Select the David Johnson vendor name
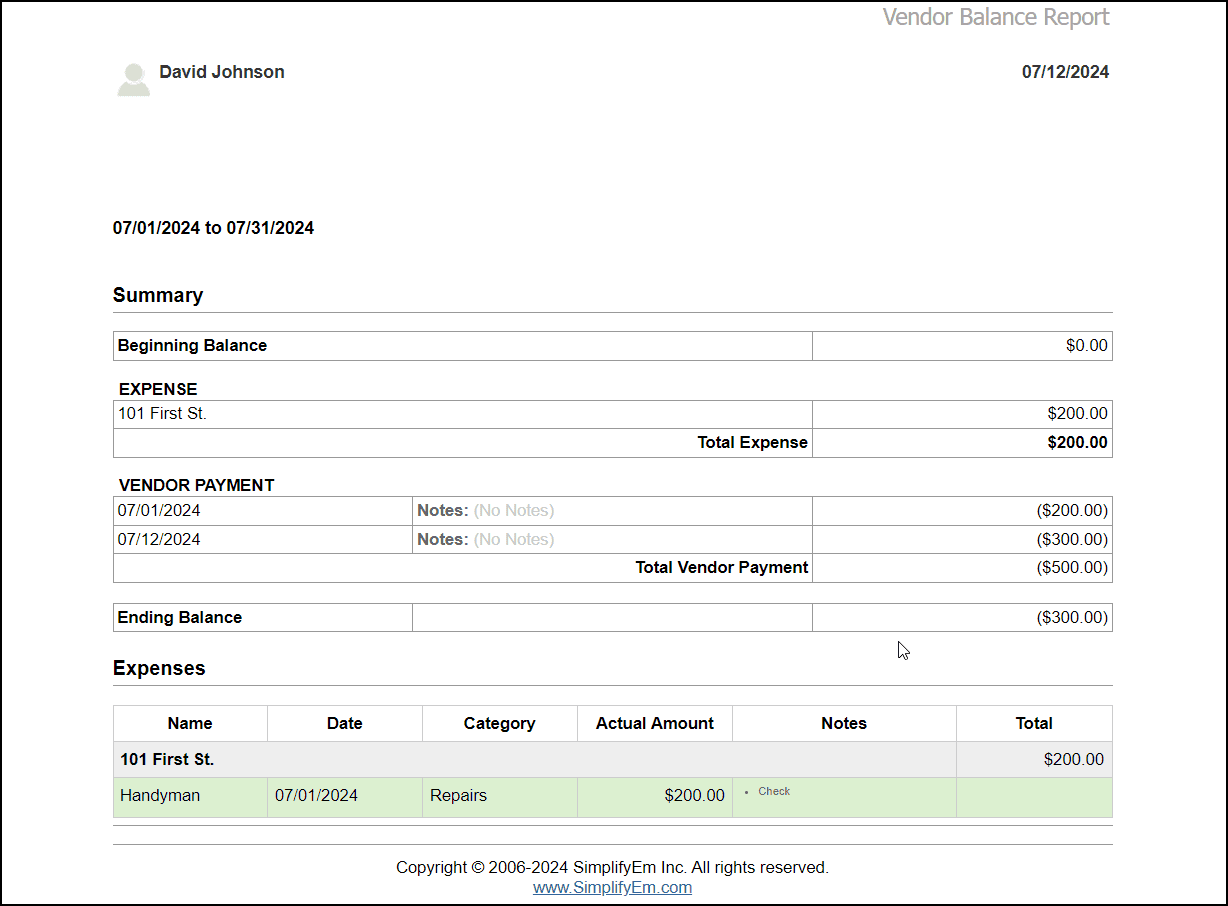This screenshot has height=906, width=1228. 222,72
